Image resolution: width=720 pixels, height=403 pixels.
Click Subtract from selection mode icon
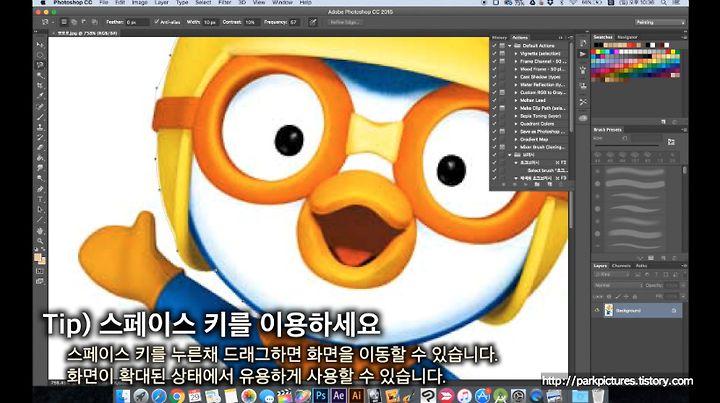point(84,22)
